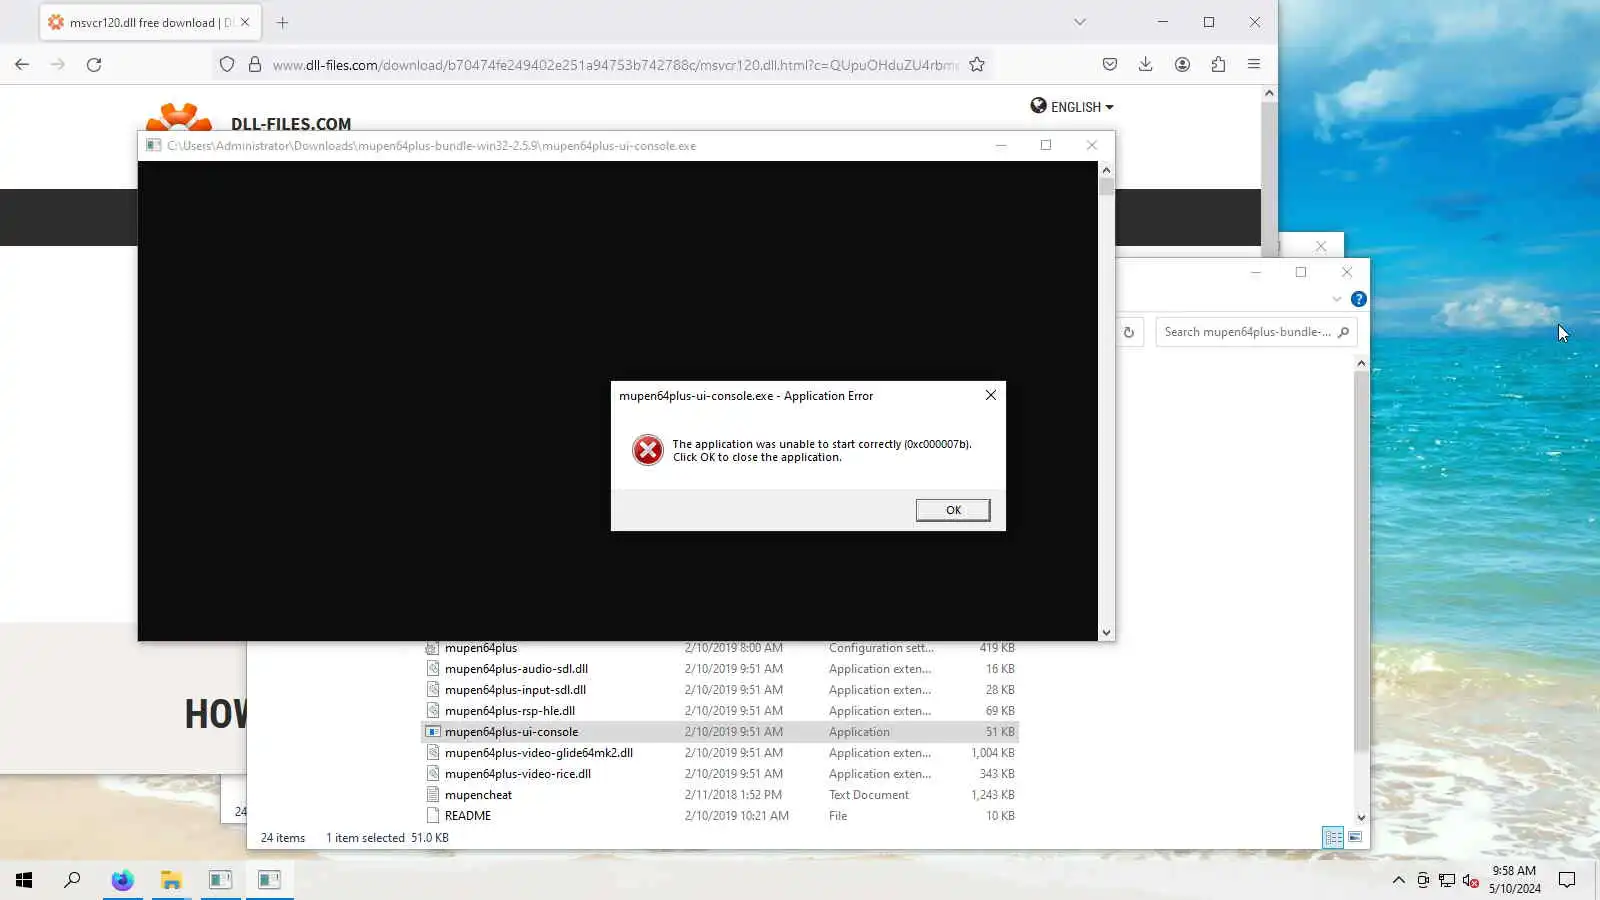Select mupen64plus-audio-sdl.dll file
The width and height of the screenshot is (1600, 900).
720,669
